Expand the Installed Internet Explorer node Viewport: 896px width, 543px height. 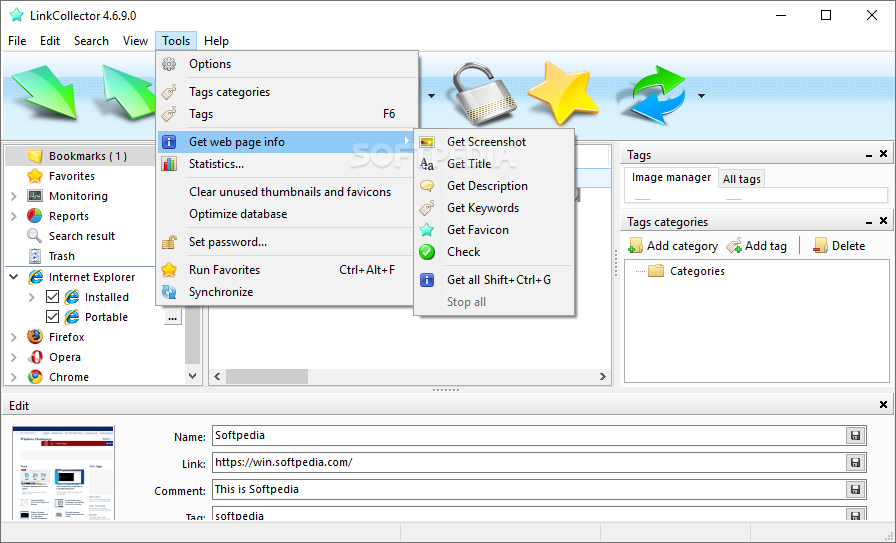(32, 297)
